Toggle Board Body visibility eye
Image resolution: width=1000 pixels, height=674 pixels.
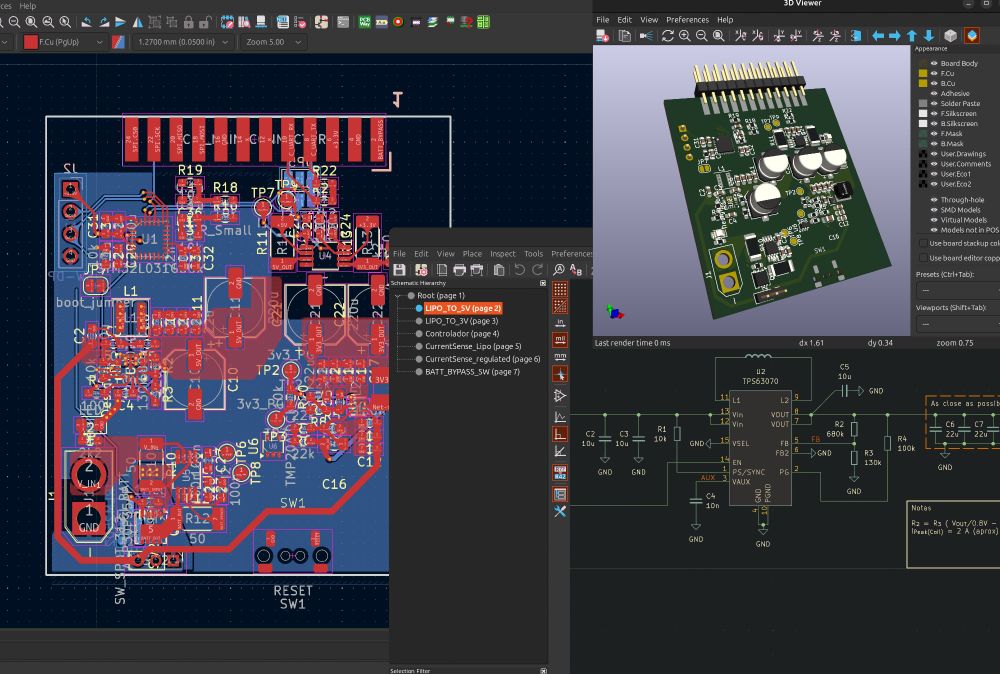(934, 63)
